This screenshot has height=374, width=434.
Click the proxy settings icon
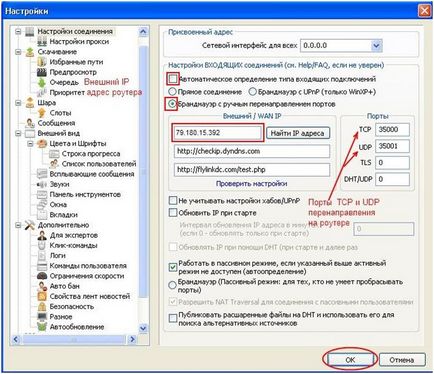click(42, 42)
